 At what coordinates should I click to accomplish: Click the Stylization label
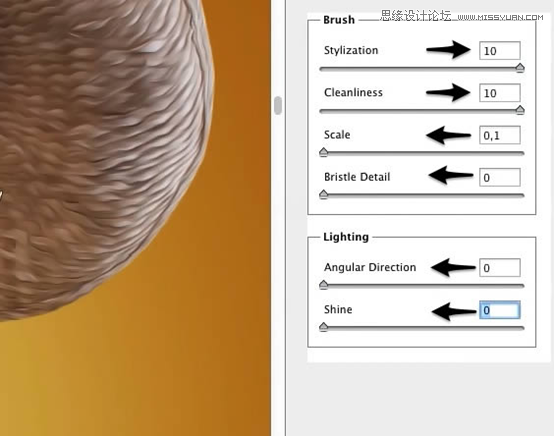coord(351,50)
